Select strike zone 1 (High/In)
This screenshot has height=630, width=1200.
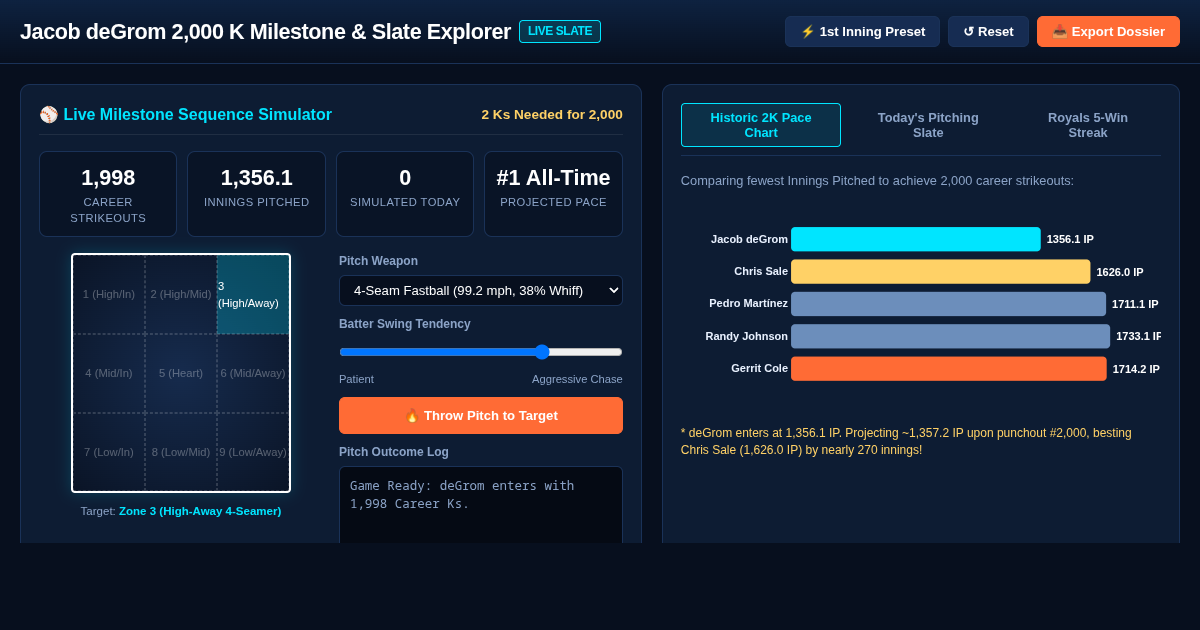pos(108,294)
